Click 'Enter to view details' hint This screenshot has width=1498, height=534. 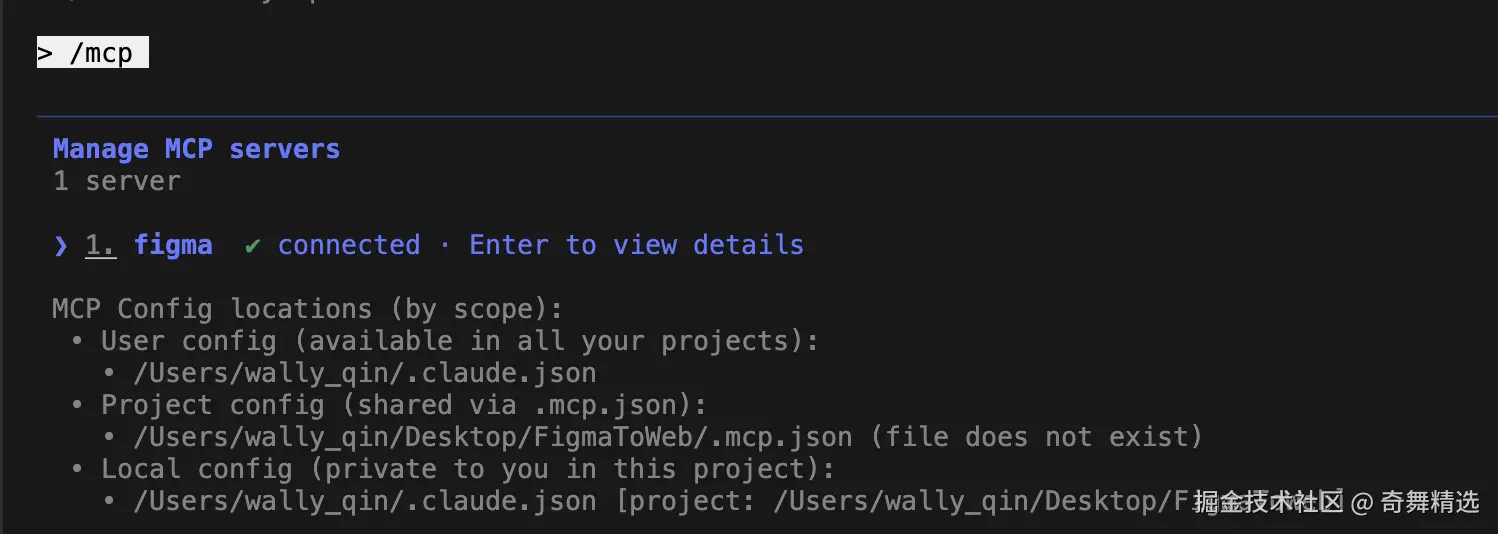click(x=636, y=246)
